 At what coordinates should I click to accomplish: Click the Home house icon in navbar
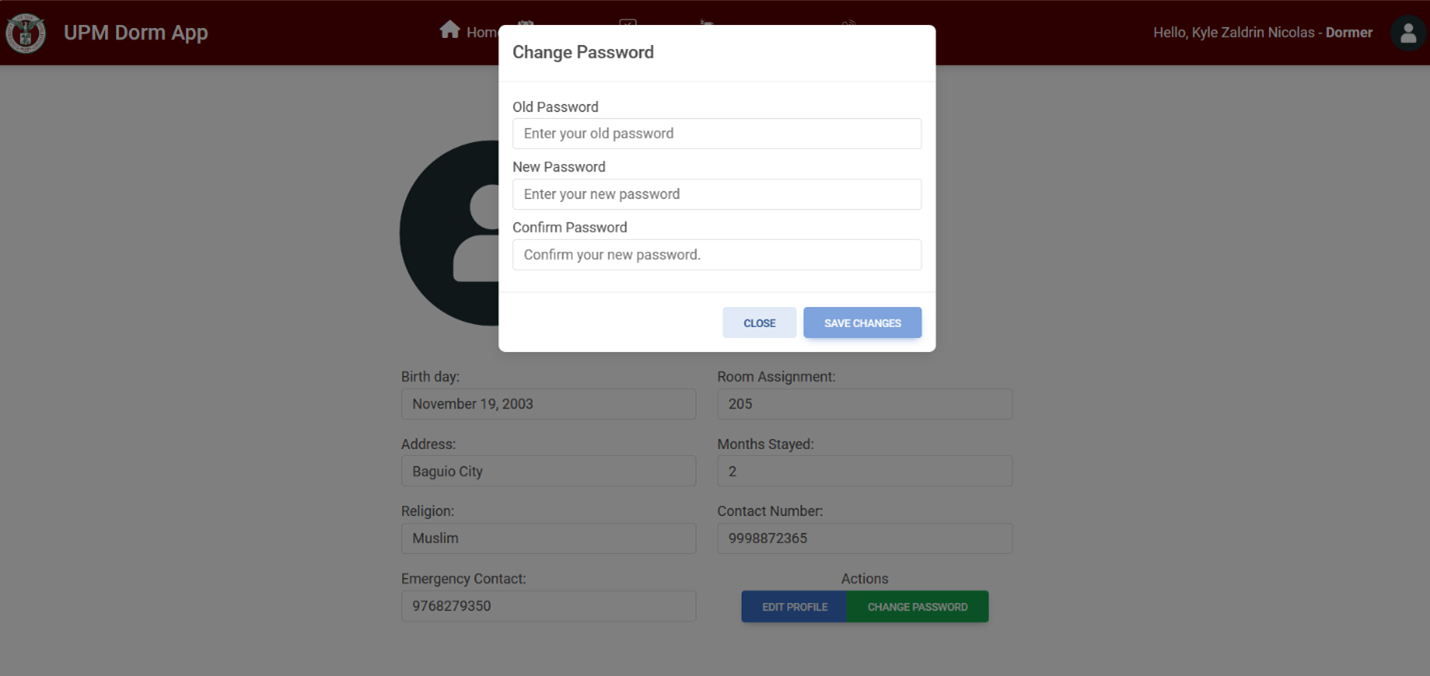tap(450, 30)
